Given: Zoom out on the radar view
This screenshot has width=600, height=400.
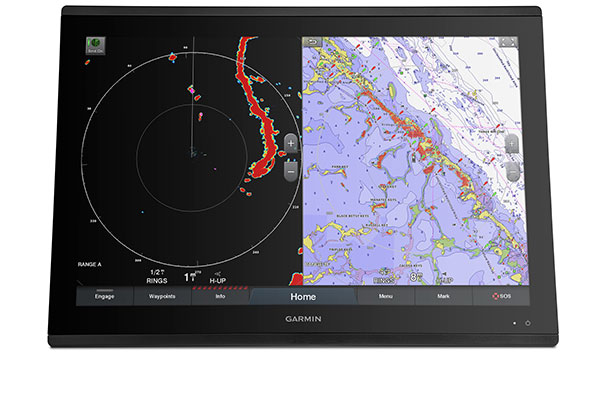Looking at the screenshot, I should 291,171.
